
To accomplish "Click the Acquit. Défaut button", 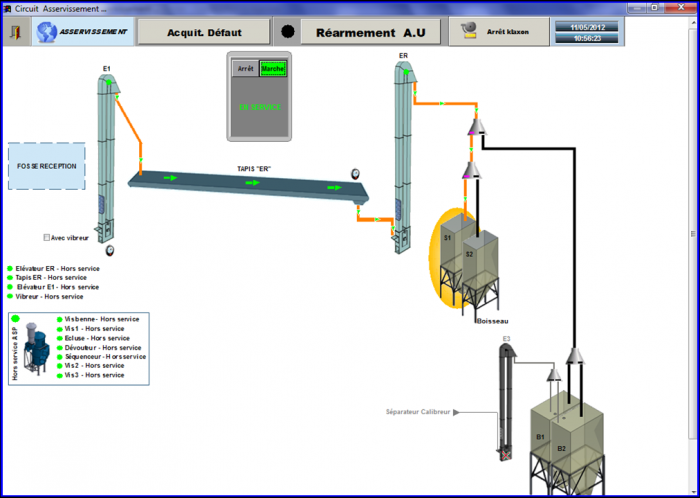I will 204,32.
